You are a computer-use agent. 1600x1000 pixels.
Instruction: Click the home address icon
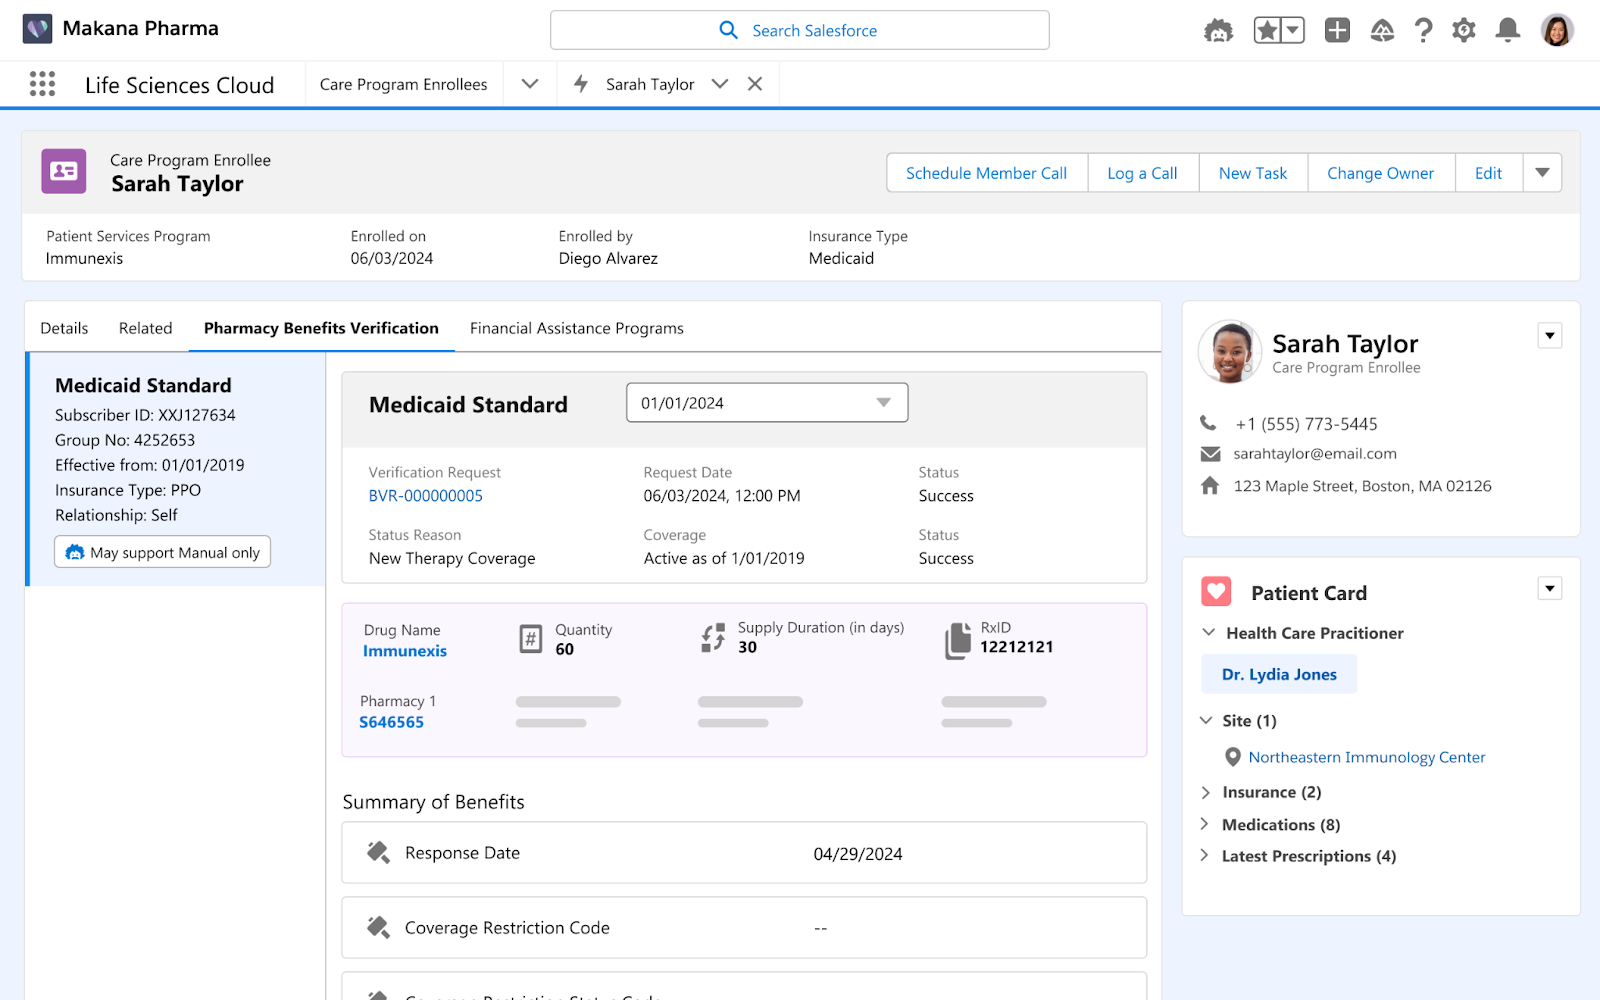[x=1210, y=486]
